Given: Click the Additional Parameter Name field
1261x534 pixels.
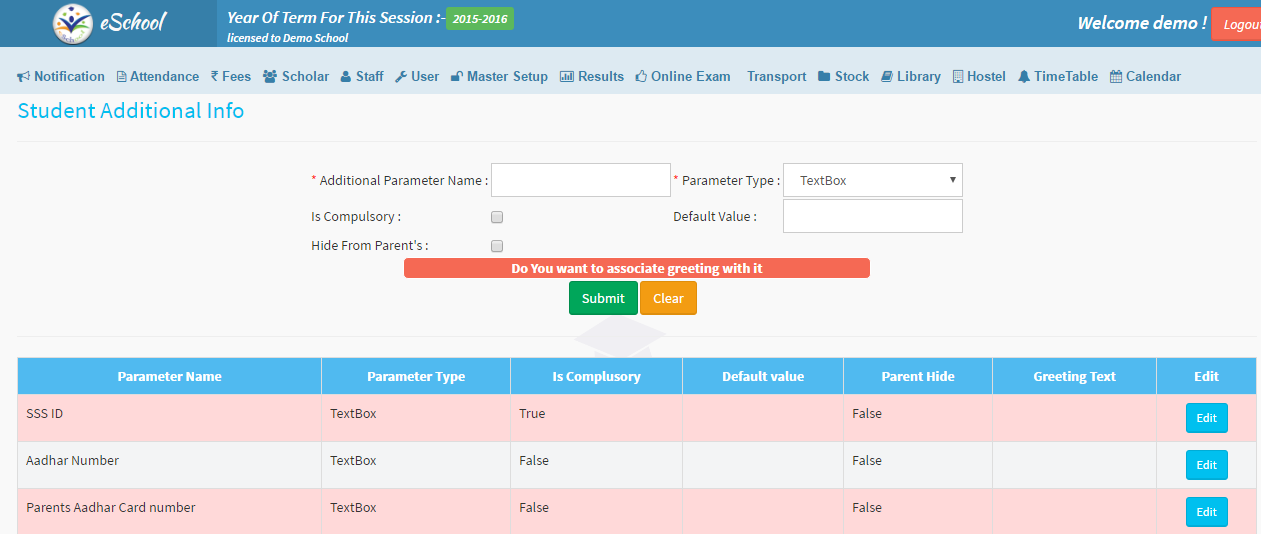Looking at the screenshot, I should pos(580,181).
